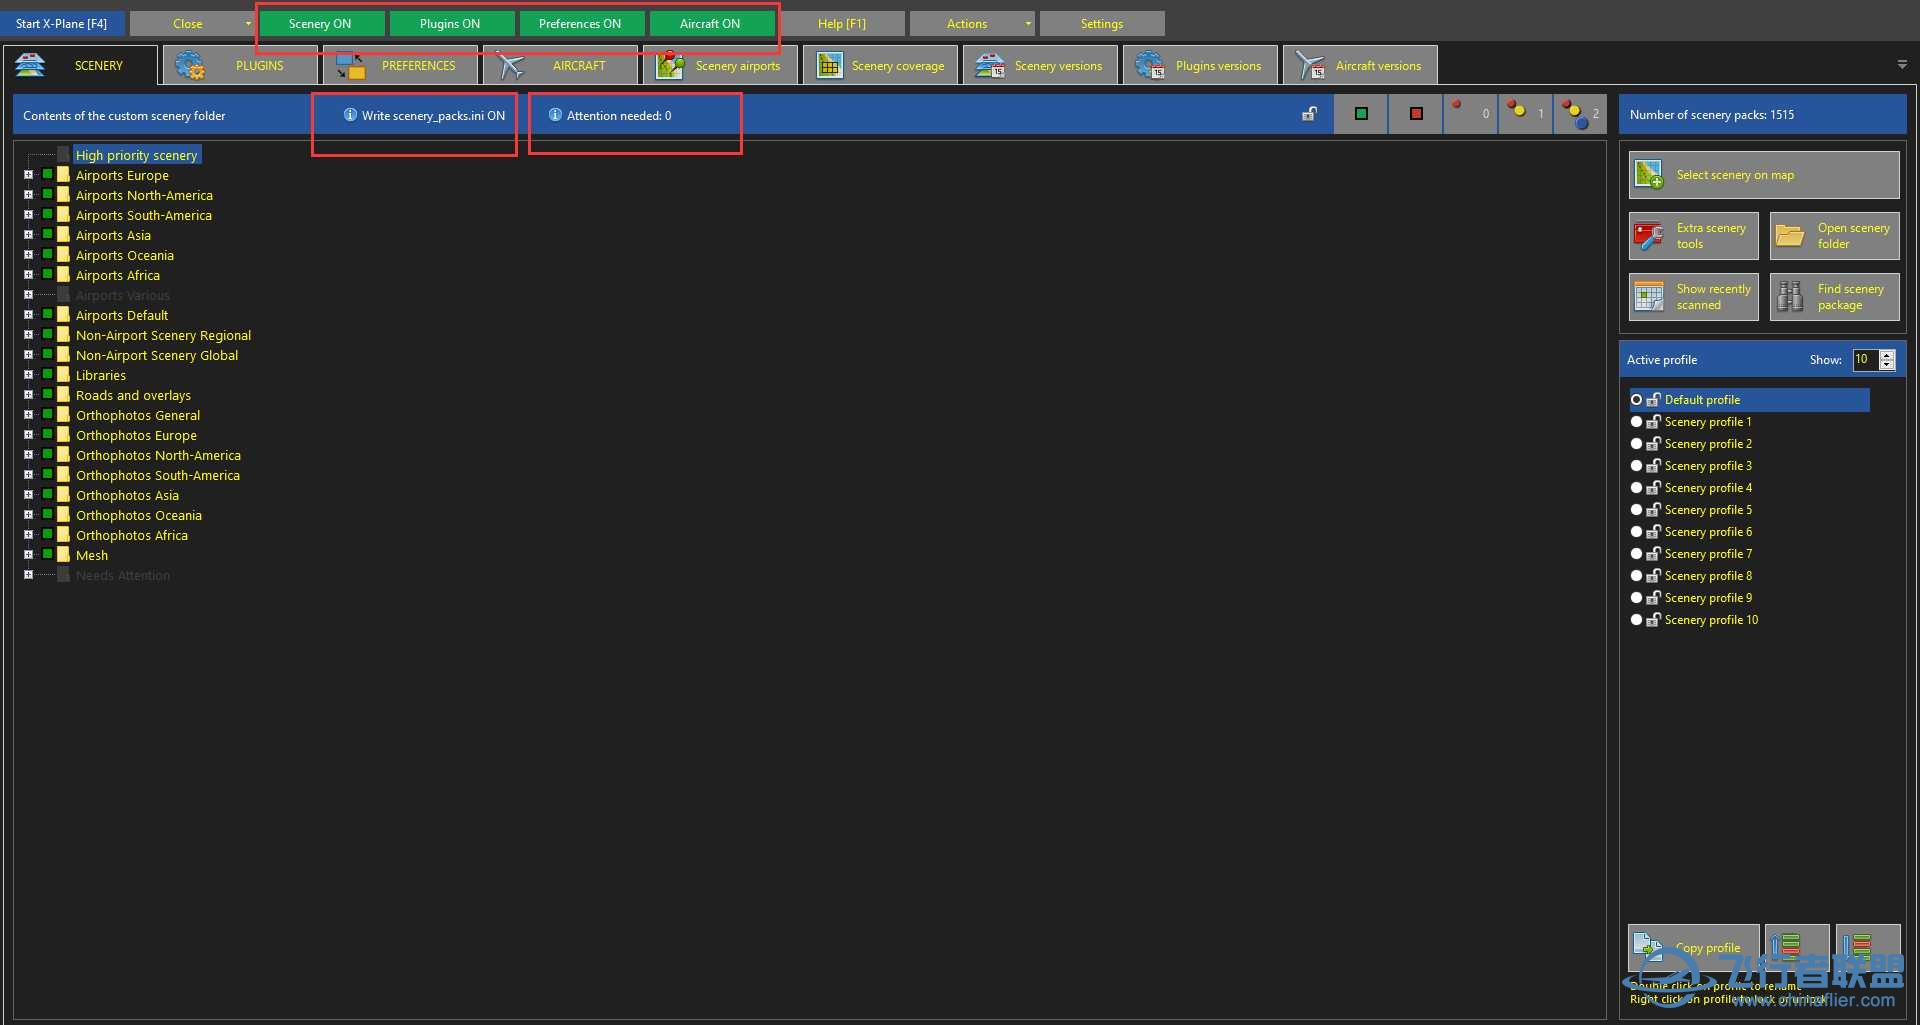Click the Find scenery package binoculars icon
The image size is (1920, 1025).
click(1790, 297)
